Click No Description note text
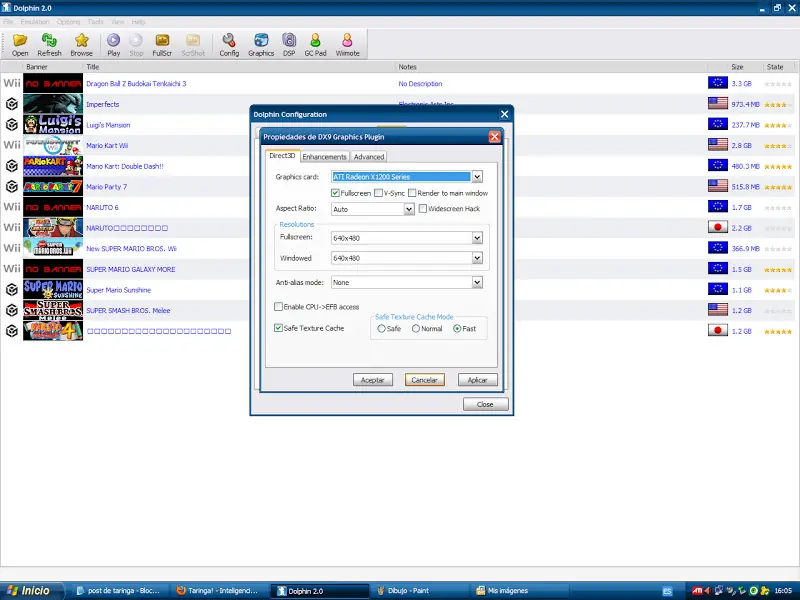Screen dimensions: 800x600 click(x=420, y=84)
